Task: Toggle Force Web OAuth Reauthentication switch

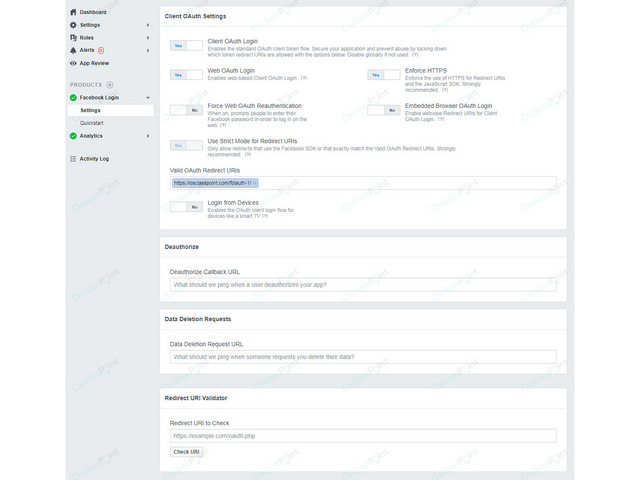Action: (186, 110)
